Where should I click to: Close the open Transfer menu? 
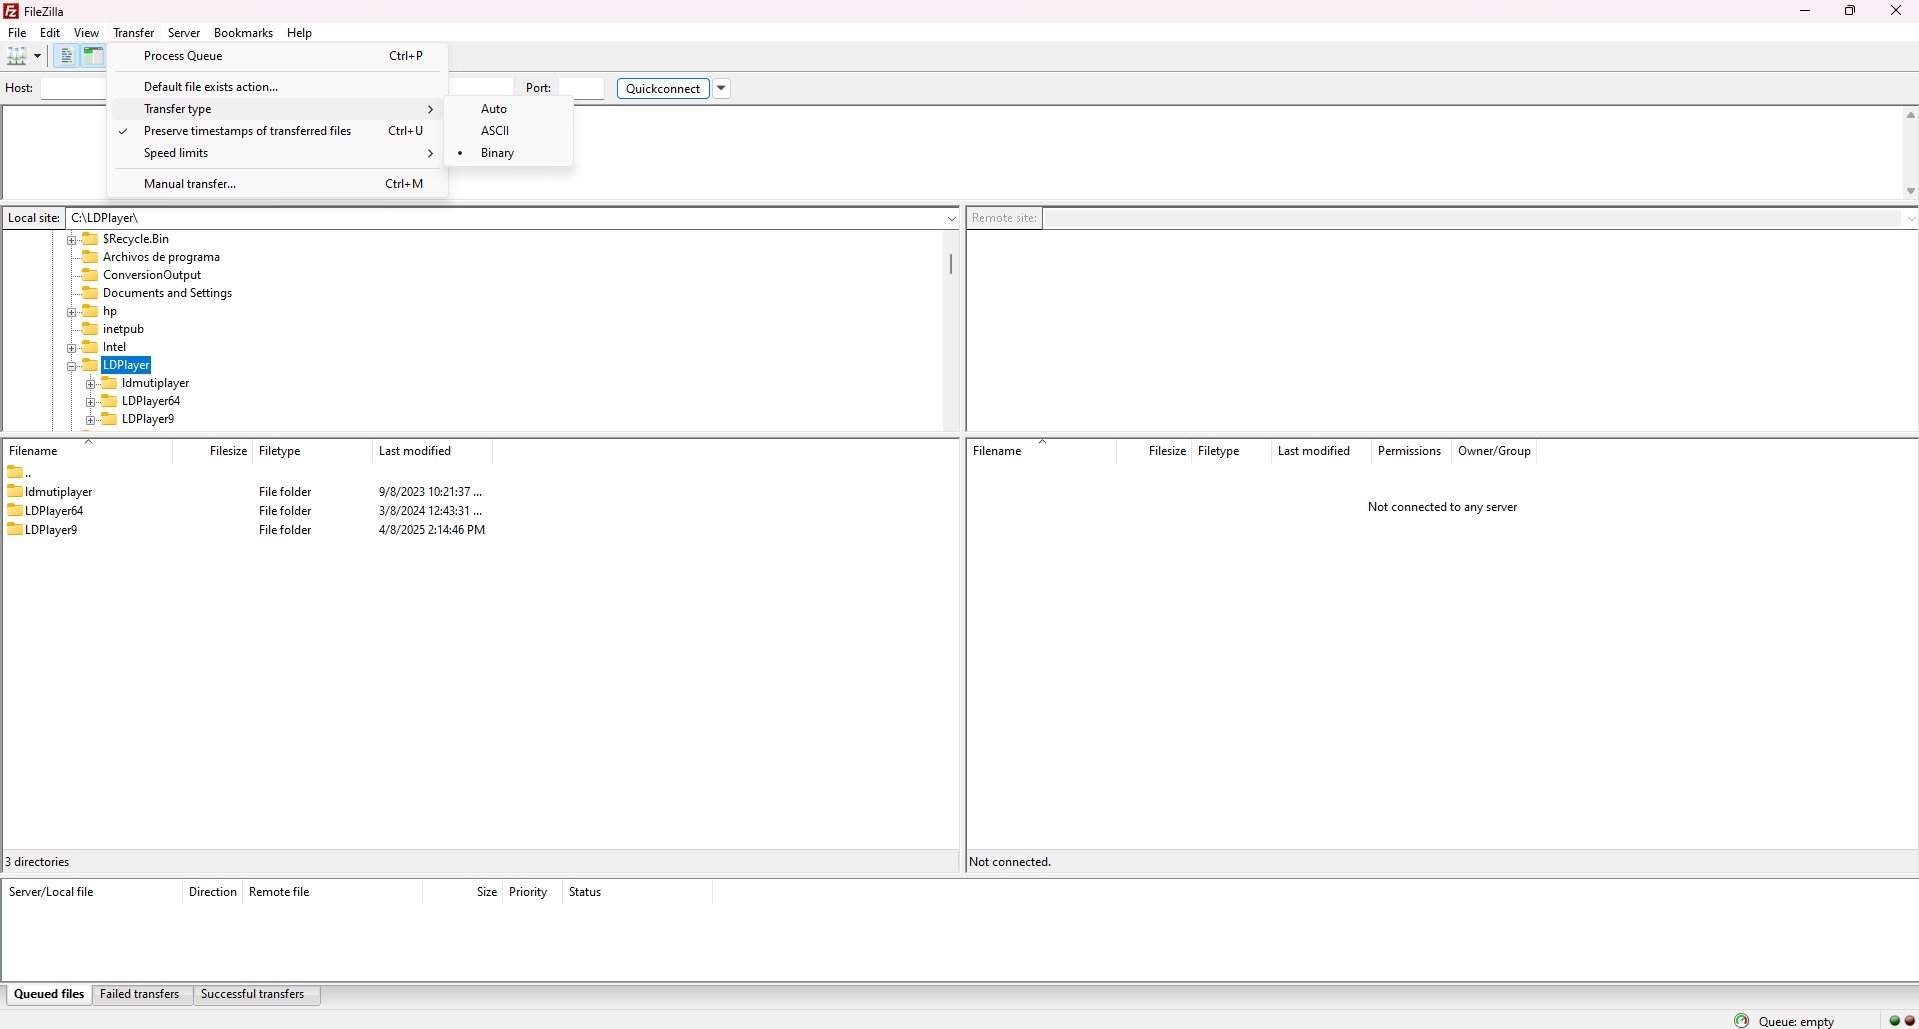coord(133,33)
